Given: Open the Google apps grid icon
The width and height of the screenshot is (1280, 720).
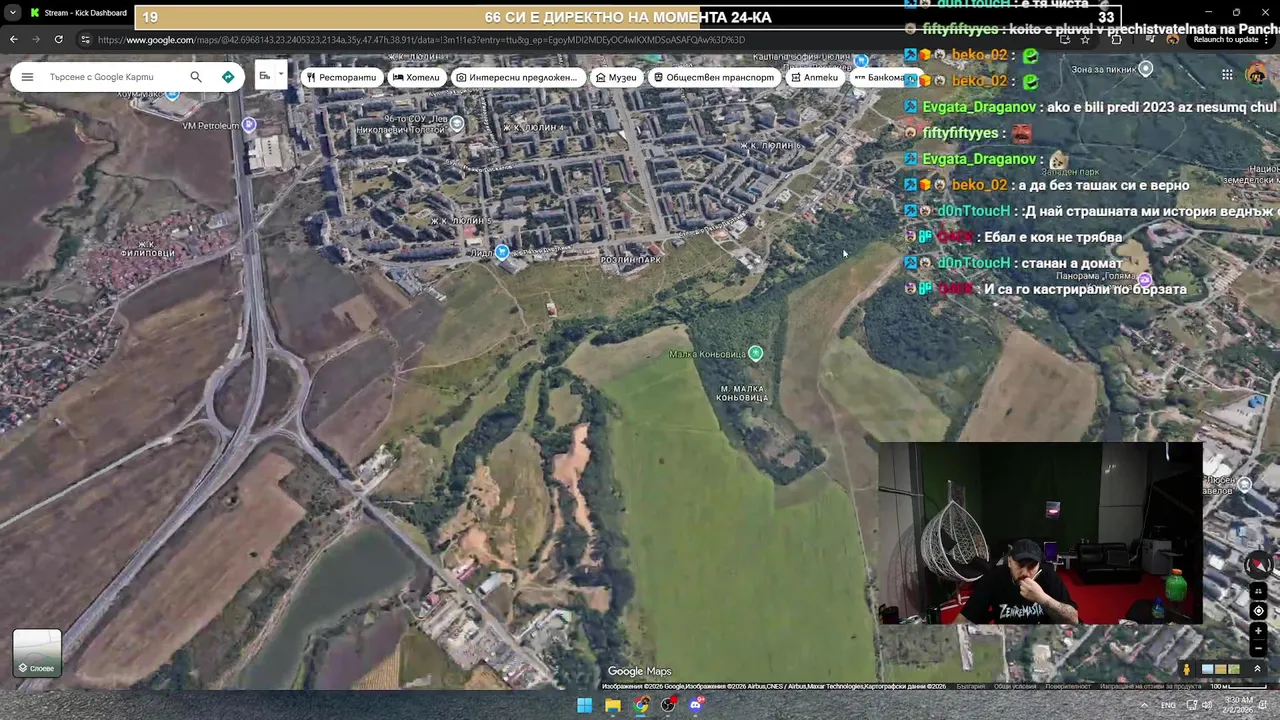Looking at the screenshot, I should pyautogui.click(x=1227, y=75).
